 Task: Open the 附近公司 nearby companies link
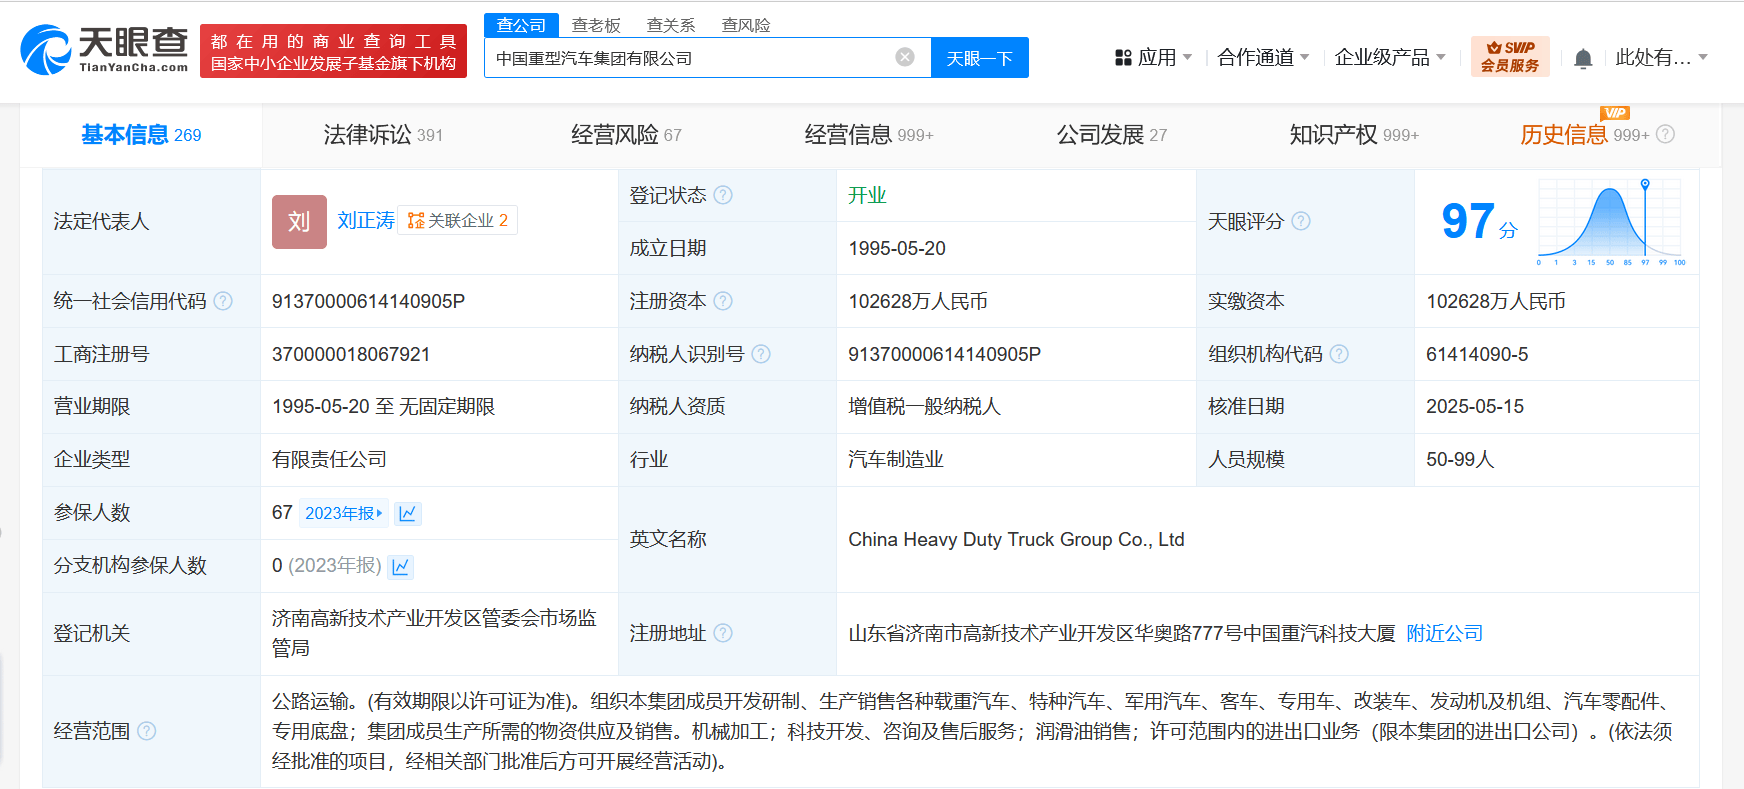(x=1444, y=633)
